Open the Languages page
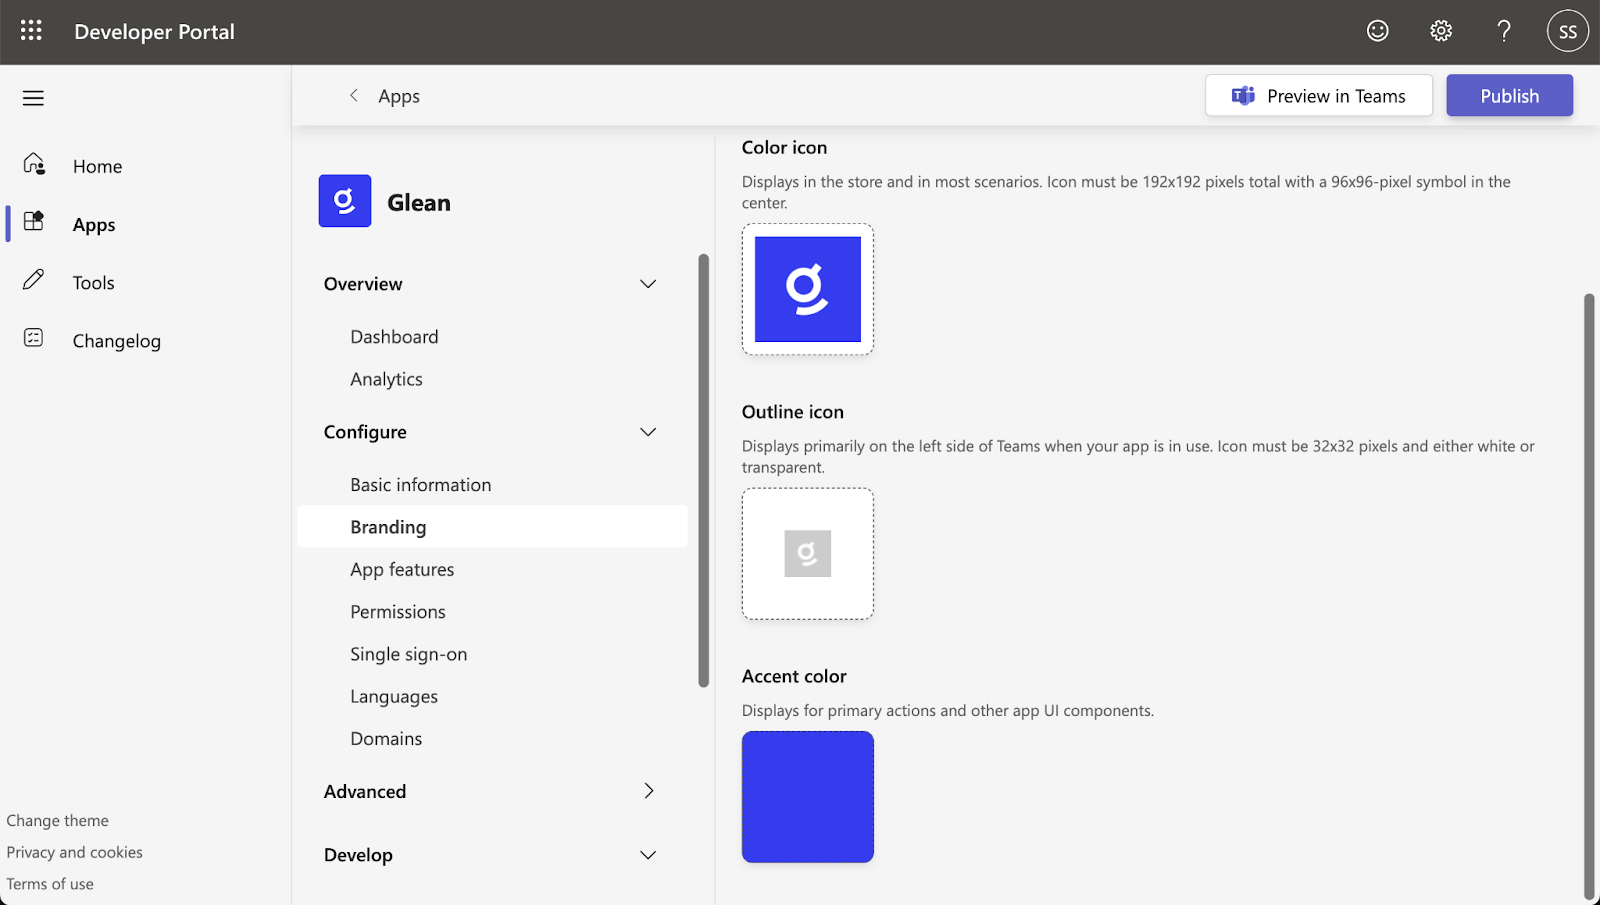The width and height of the screenshot is (1600, 905). pos(394,696)
